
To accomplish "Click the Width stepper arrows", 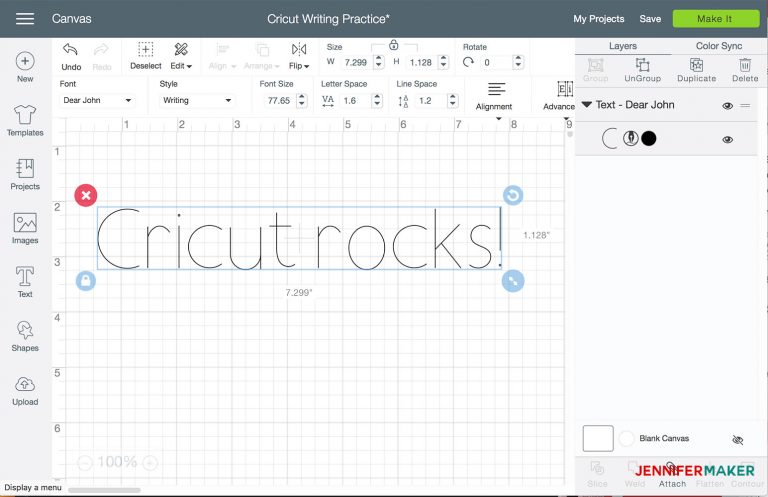I will click(x=378, y=62).
